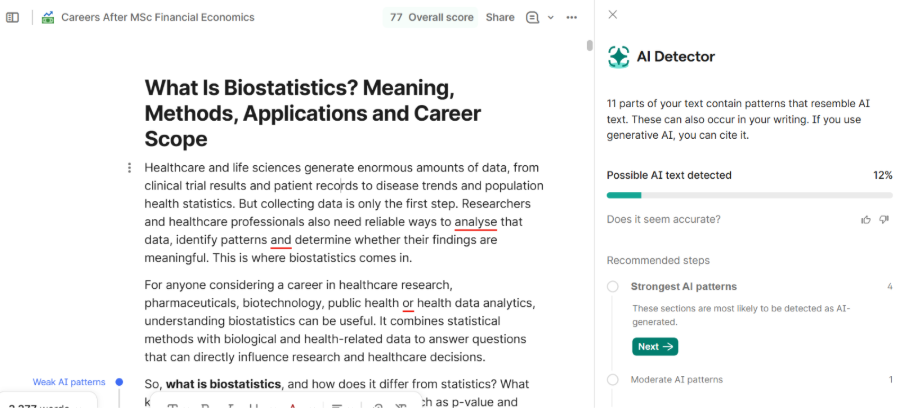
Task: Click the document chart emoji icon
Action: (x=48, y=17)
